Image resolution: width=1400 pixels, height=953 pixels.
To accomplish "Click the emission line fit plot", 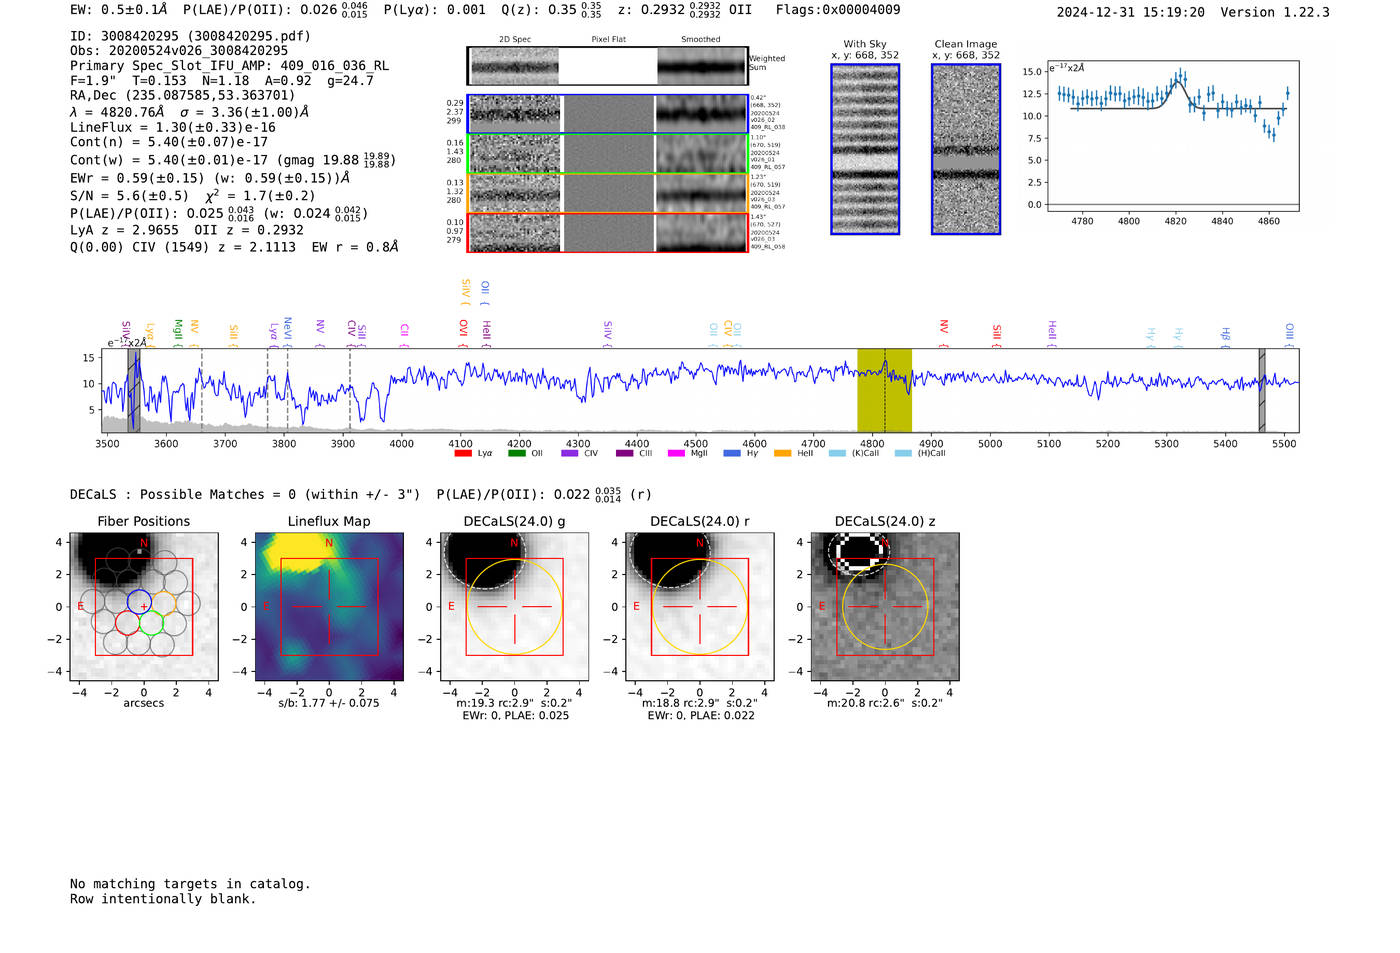I will (x=1172, y=136).
